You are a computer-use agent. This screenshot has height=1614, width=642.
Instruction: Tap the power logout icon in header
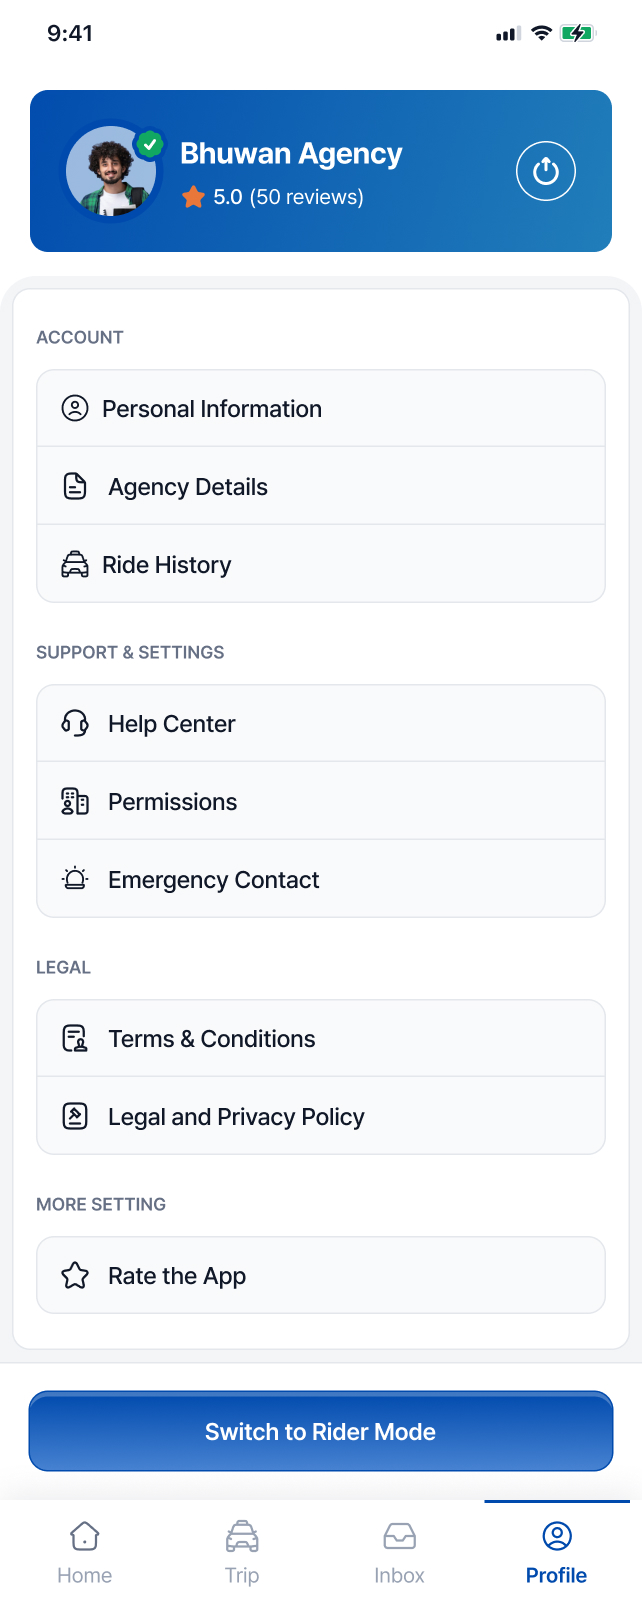[x=545, y=171]
